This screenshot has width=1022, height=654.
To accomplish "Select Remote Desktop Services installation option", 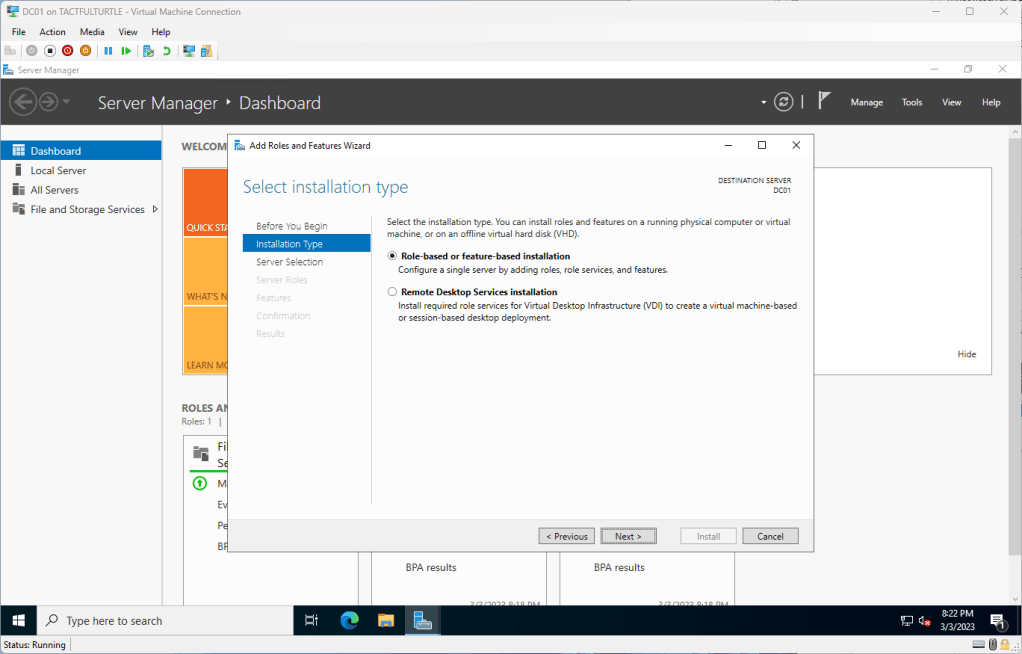I will 392,292.
